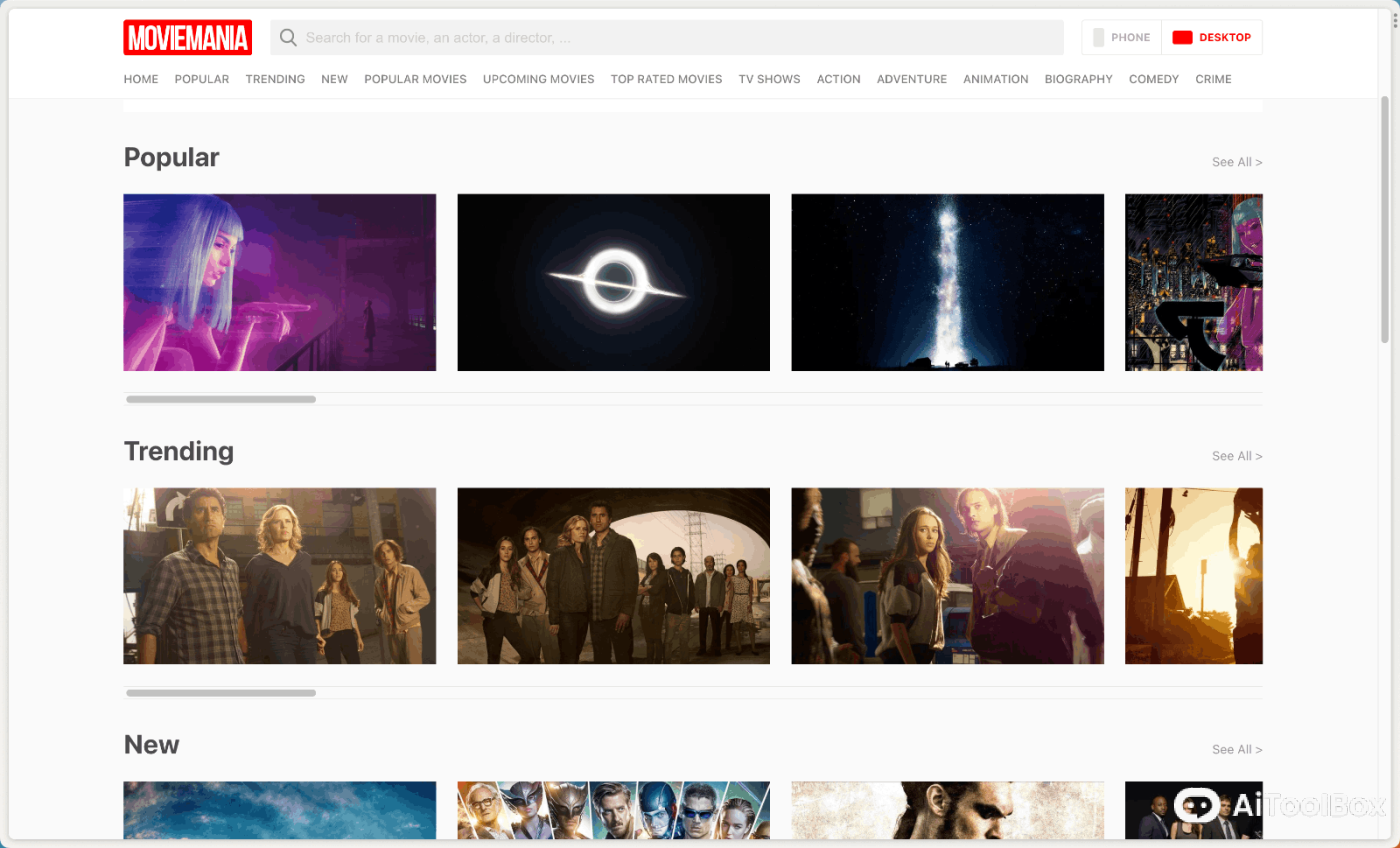Click Trending row horizontal scrollbar
This screenshot has height=848, width=1400.
pyautogui.click(x=221, y=693)
